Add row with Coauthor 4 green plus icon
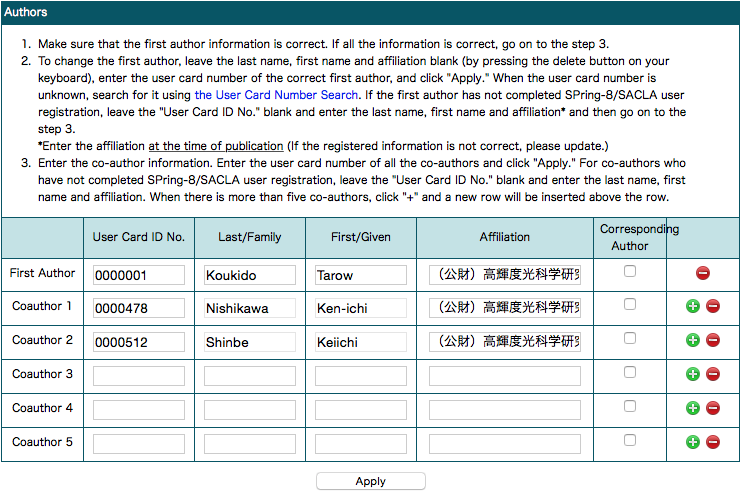This screenshot has height=491, width=741. [692, 409]
